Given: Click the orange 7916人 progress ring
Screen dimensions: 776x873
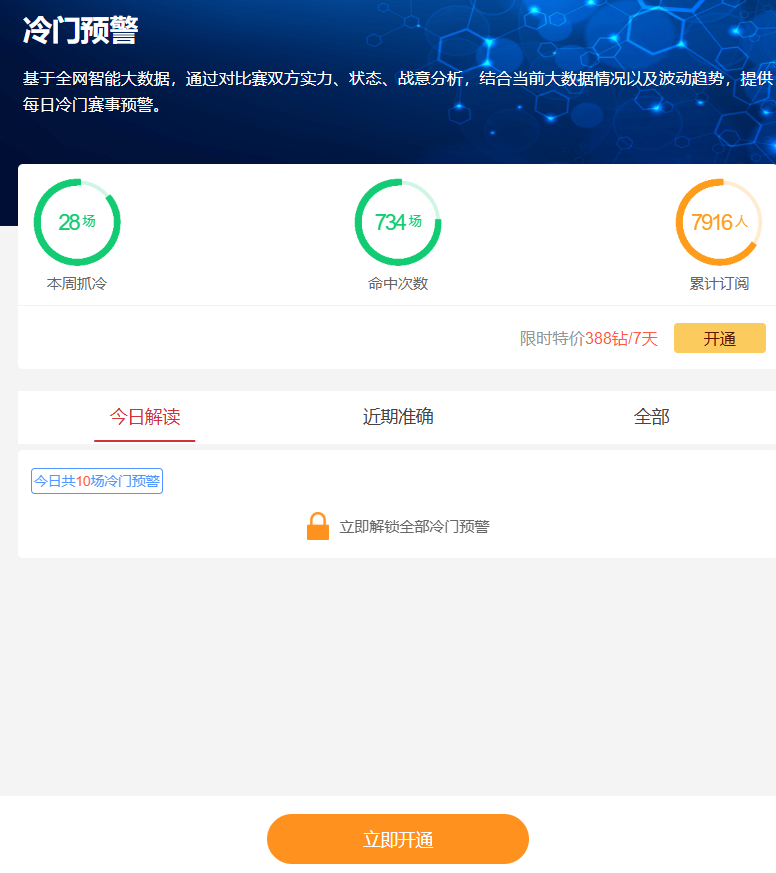Looking at the screenshot, I should pyautogui.click(x=718, y=222).
